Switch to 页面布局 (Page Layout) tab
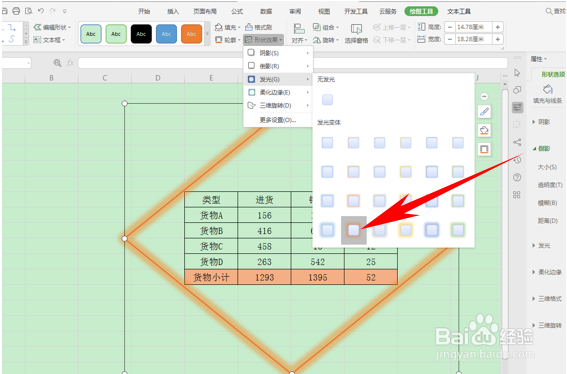567x374 pixels. [x=205, y=11]
